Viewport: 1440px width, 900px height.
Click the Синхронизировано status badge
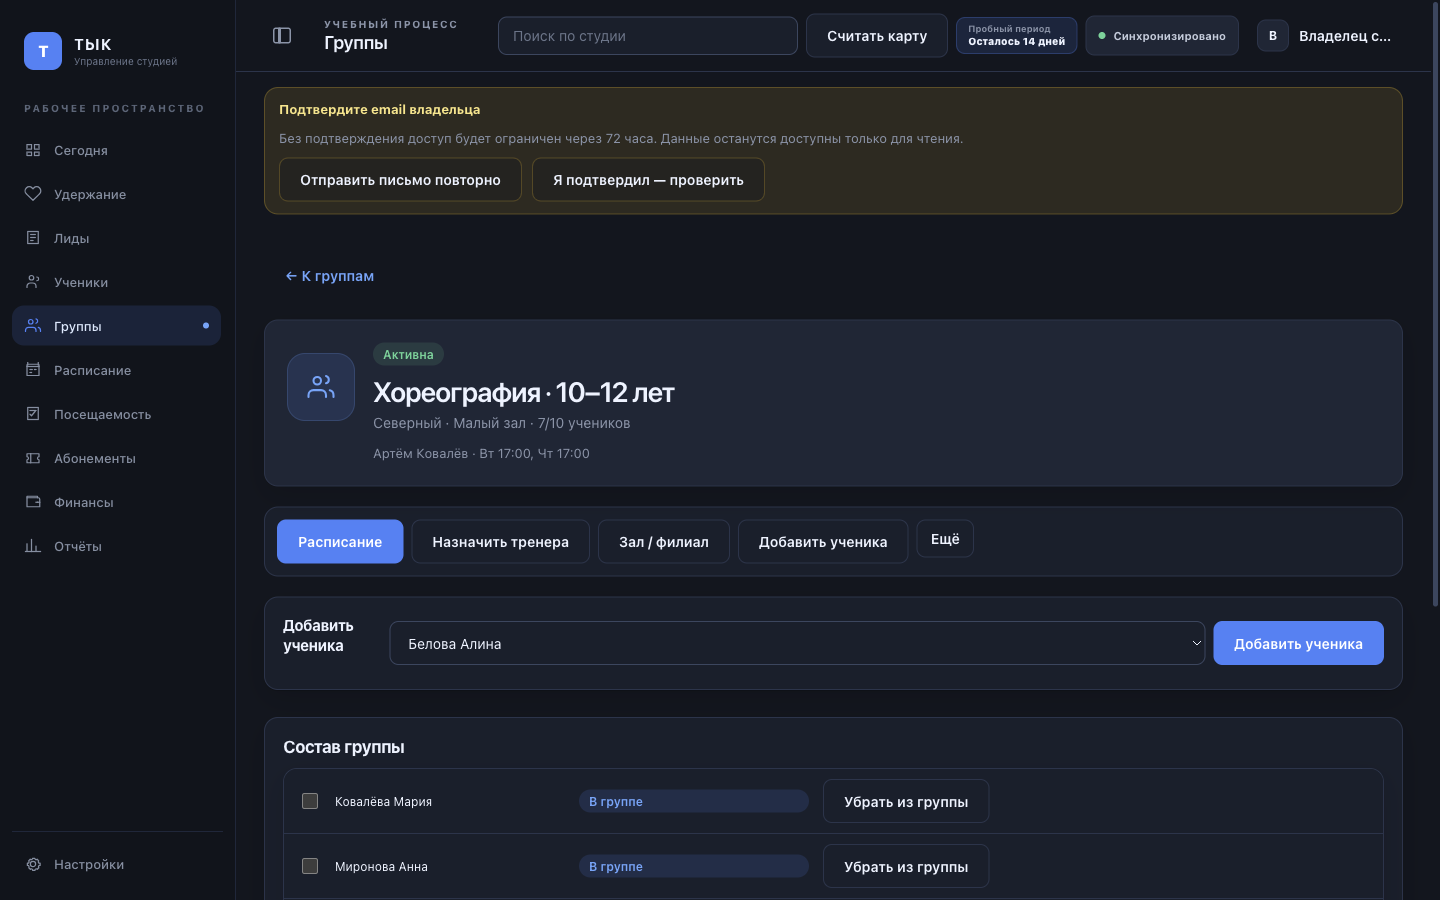[x=1162, y=36]
